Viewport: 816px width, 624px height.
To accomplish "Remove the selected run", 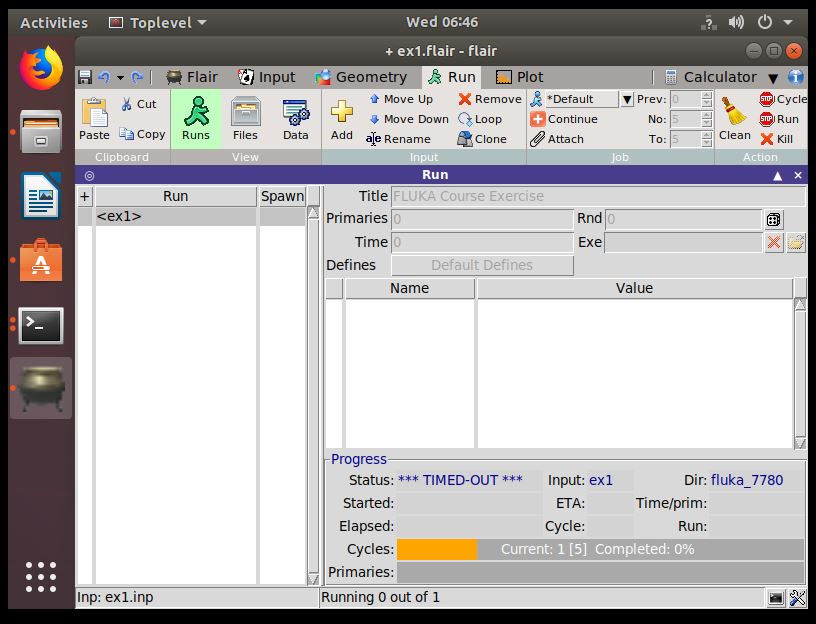I will (490, 99).
